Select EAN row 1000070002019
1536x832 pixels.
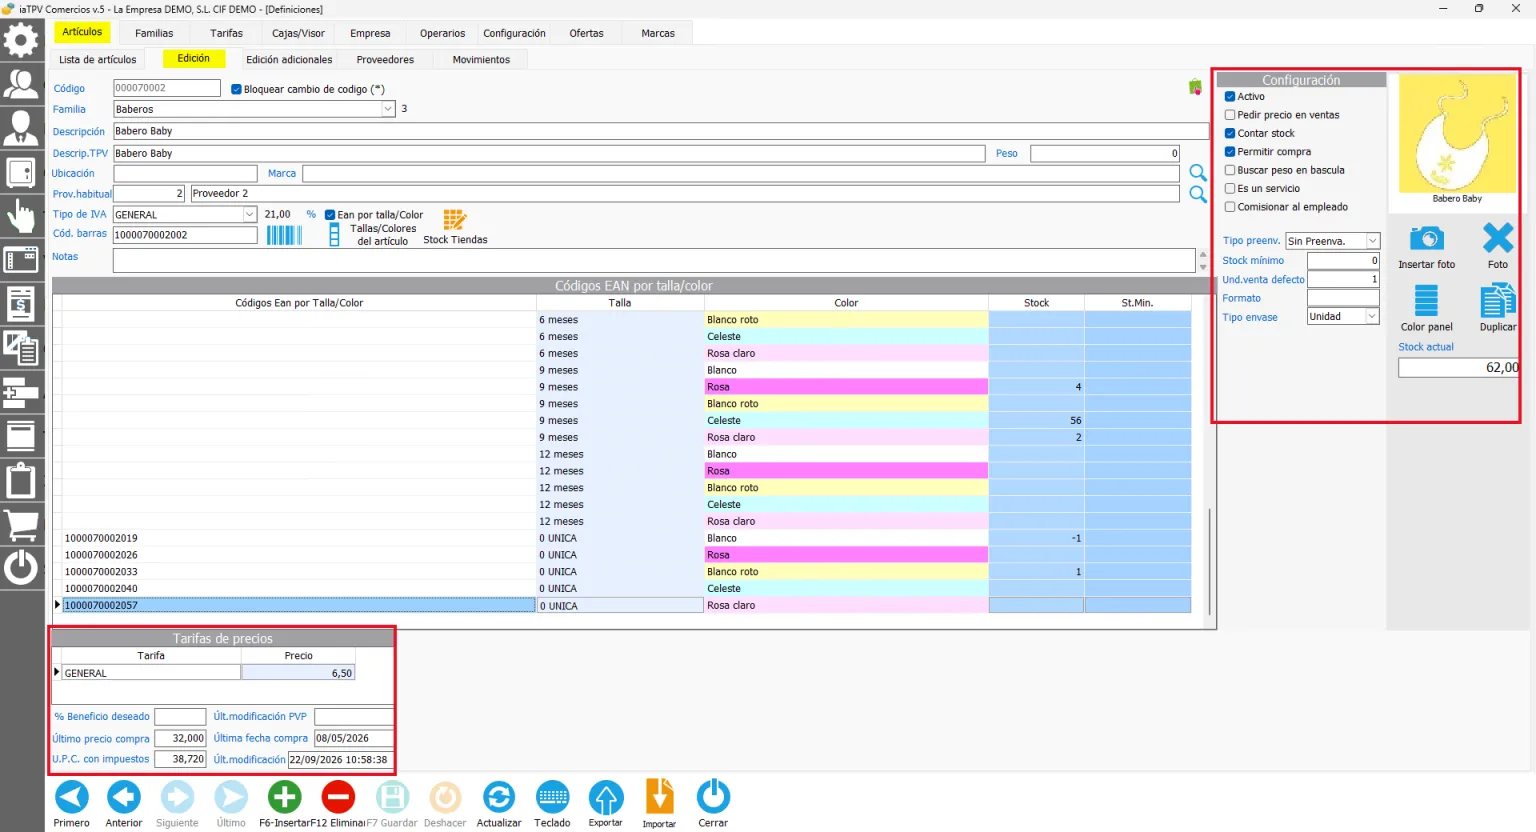pyautogui.click(x=299, y=538)
